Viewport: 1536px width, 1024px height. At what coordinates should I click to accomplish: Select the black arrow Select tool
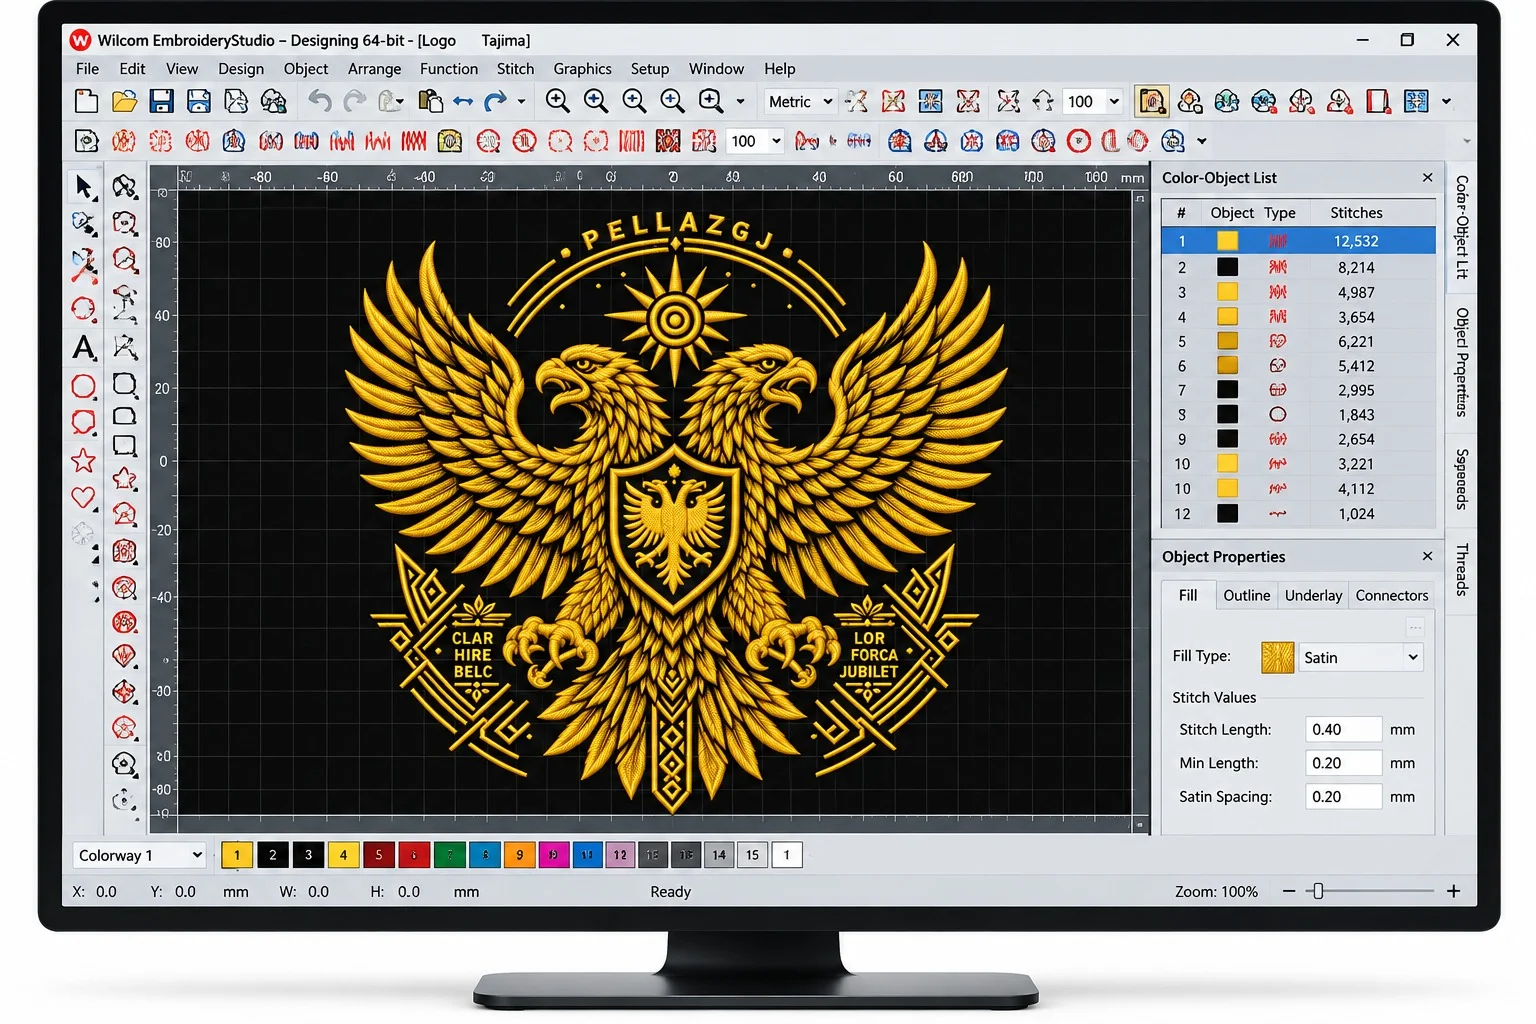click(85, 187)
